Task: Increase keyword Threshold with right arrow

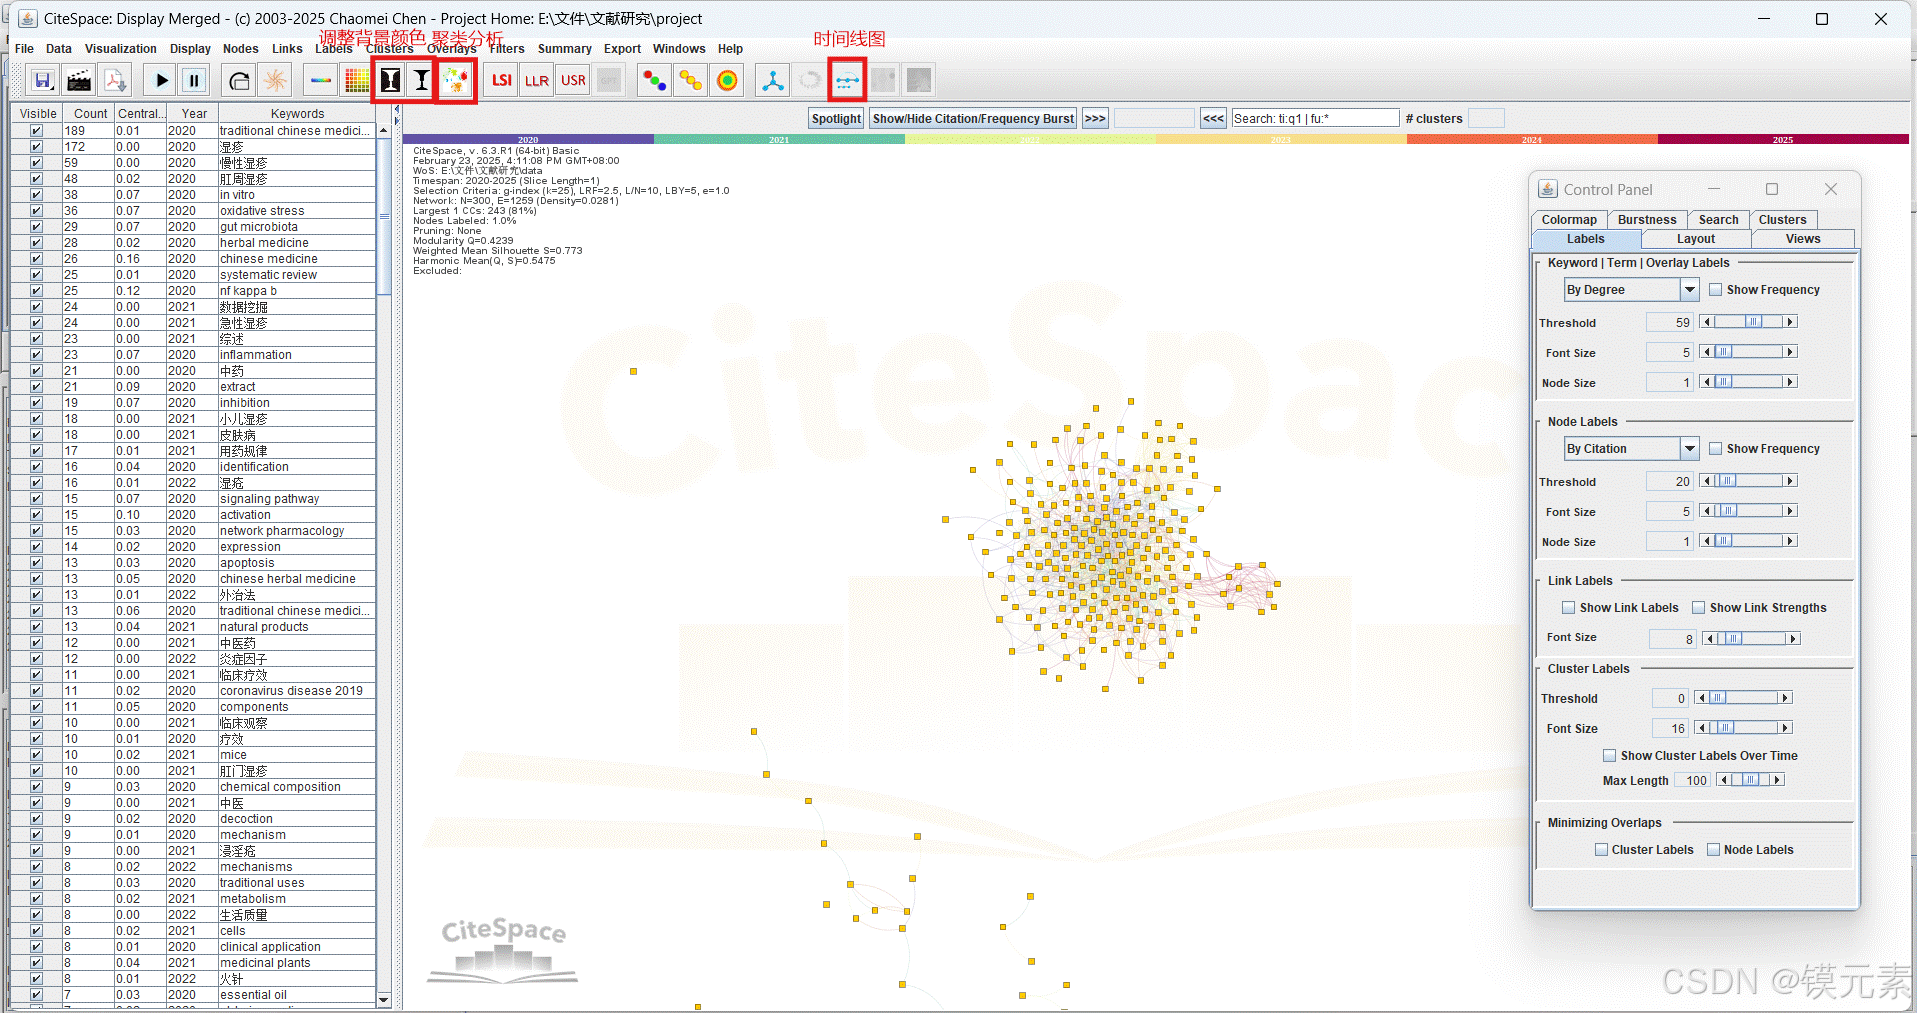Action: (1791, 322)
